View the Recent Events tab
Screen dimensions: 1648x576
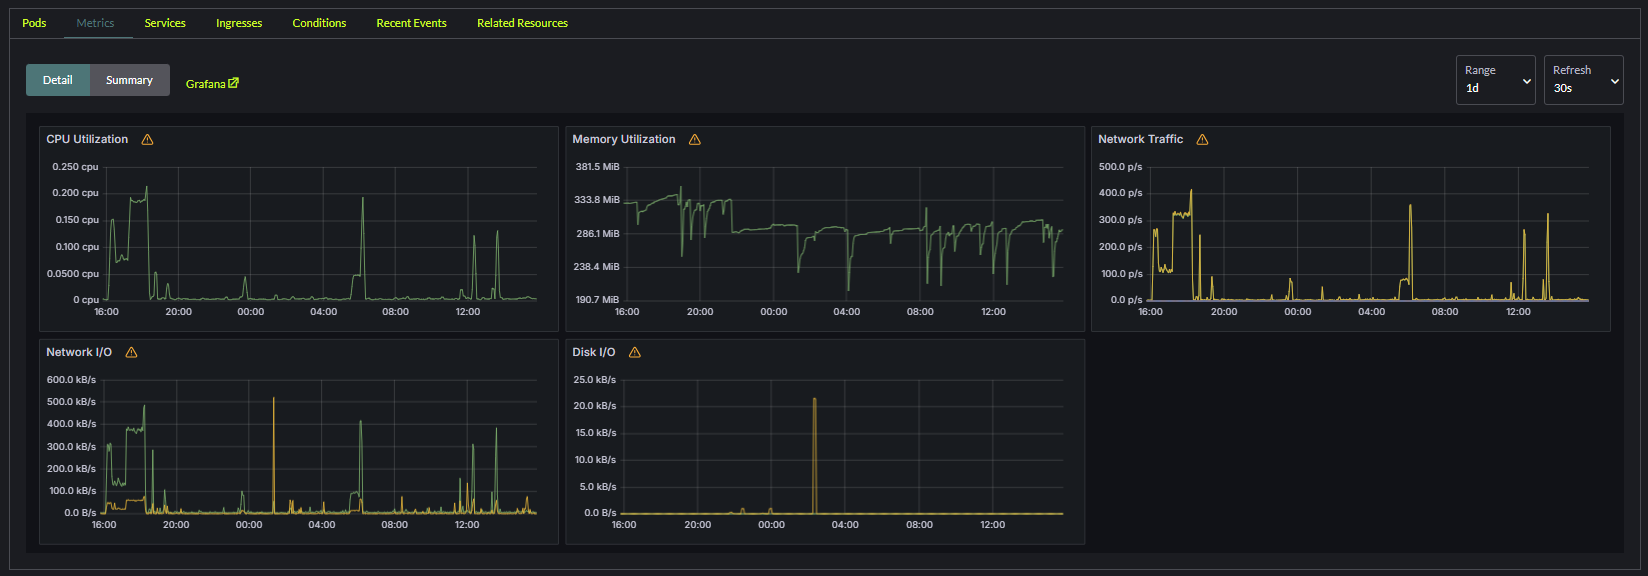pyautogui.click(x=411, y=23)
